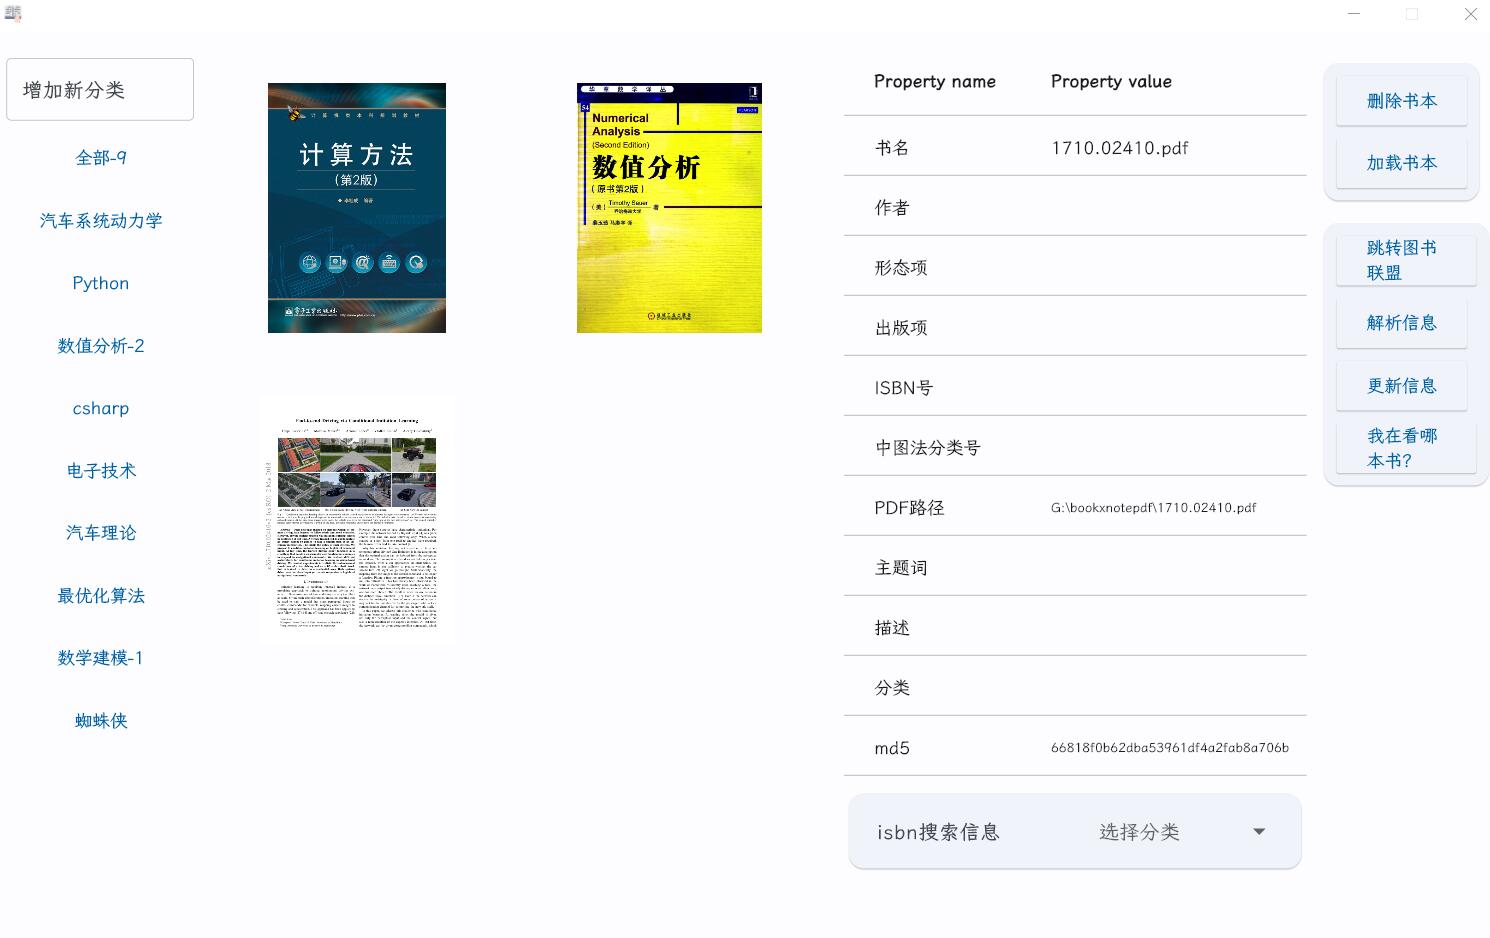Viewport: 1490px width, 938px height.
Task: Expand the 选择分类 dropdown arrow
Action: tap(1259, 832)
